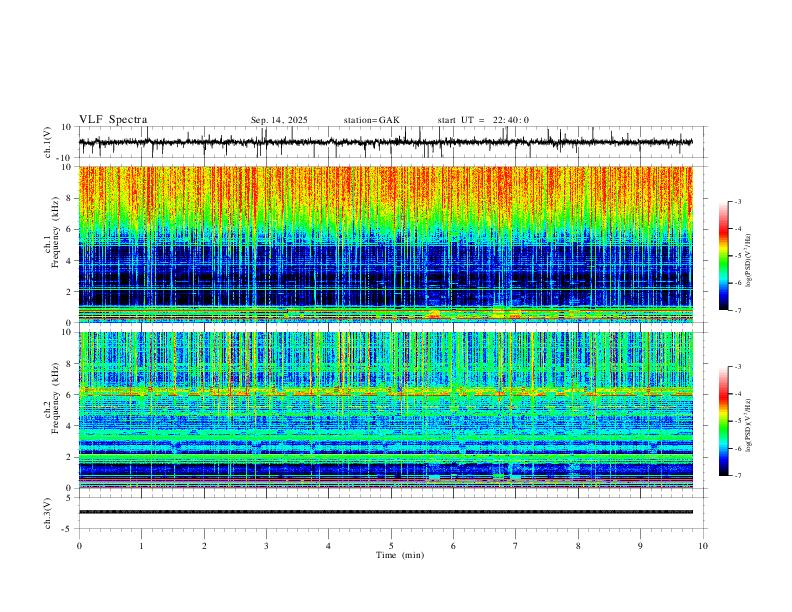Click the Time (min) axis label
Viewport: 792px width, 612px height.
click(400, 555)
